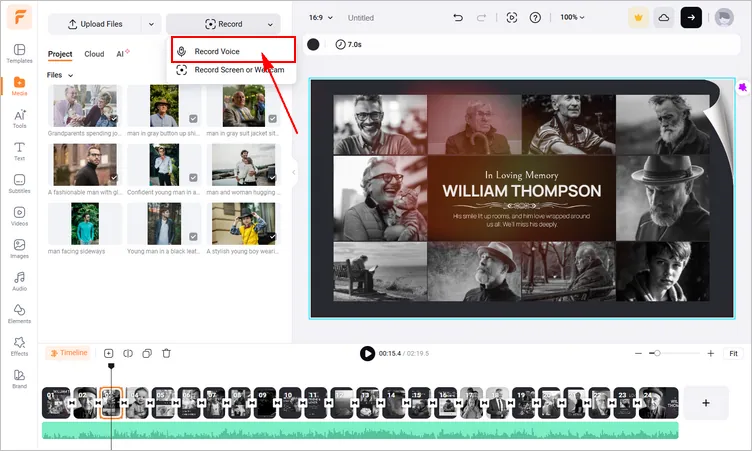
Task: Toggle checkmark on man and woman hugging
Action: click(x=272, y=178)
